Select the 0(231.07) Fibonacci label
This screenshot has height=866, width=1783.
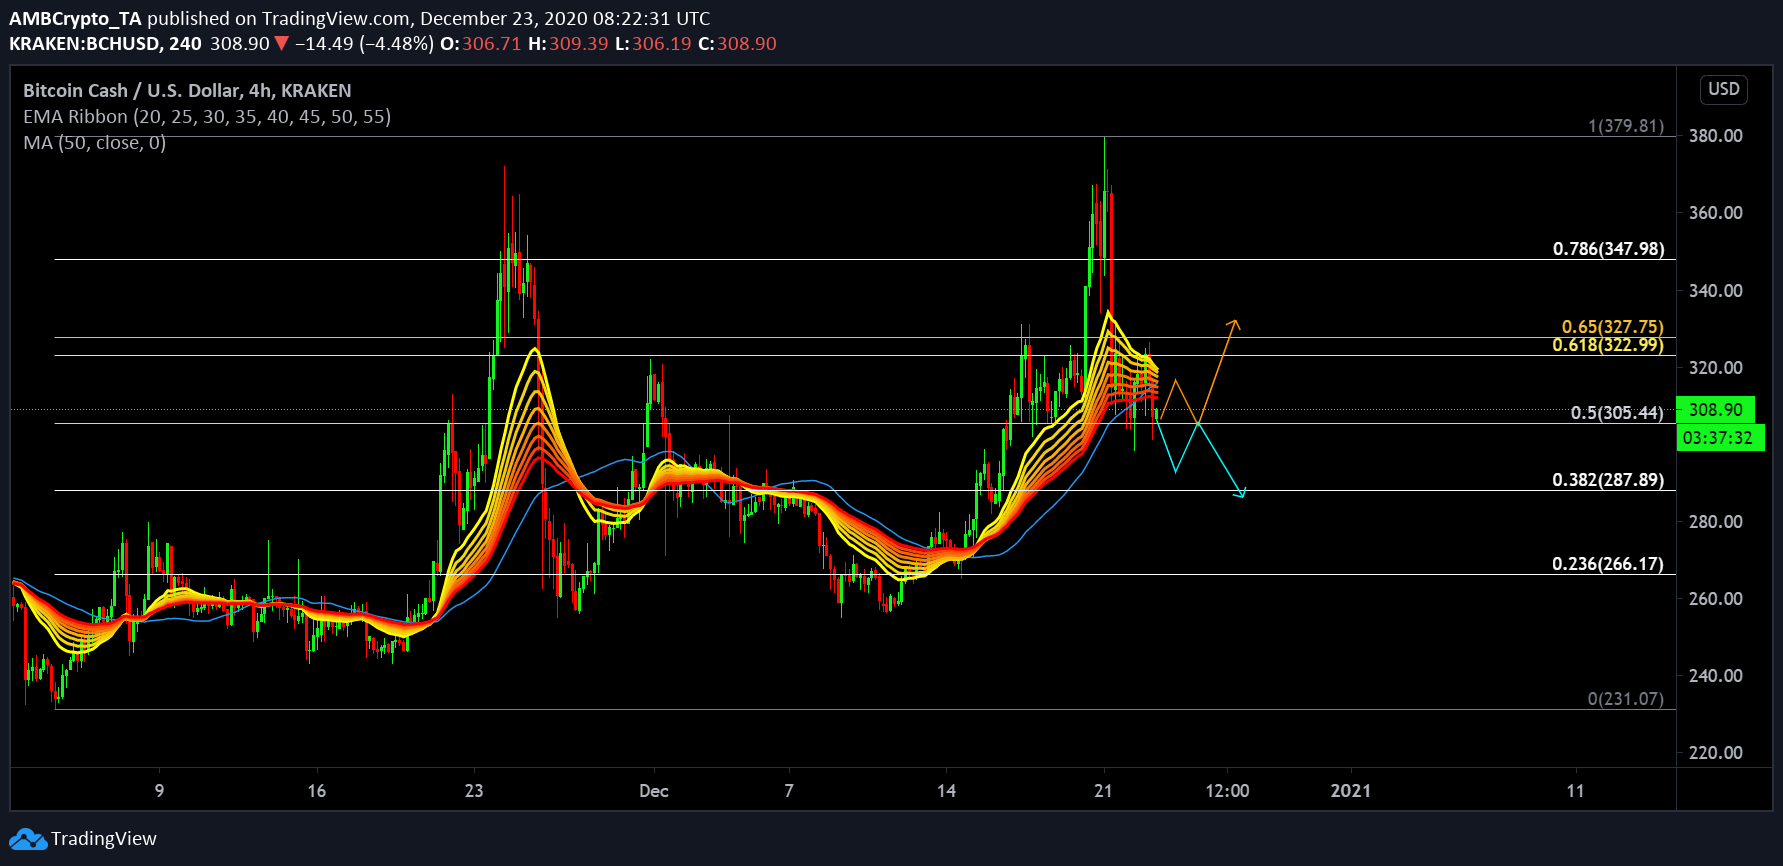(x=1626, y=699)
